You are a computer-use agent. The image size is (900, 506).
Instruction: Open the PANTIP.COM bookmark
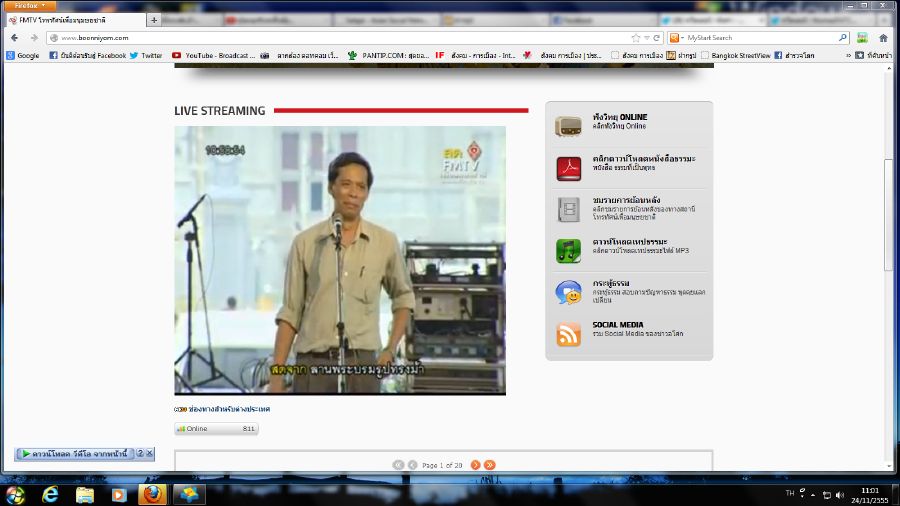[389, 56]
